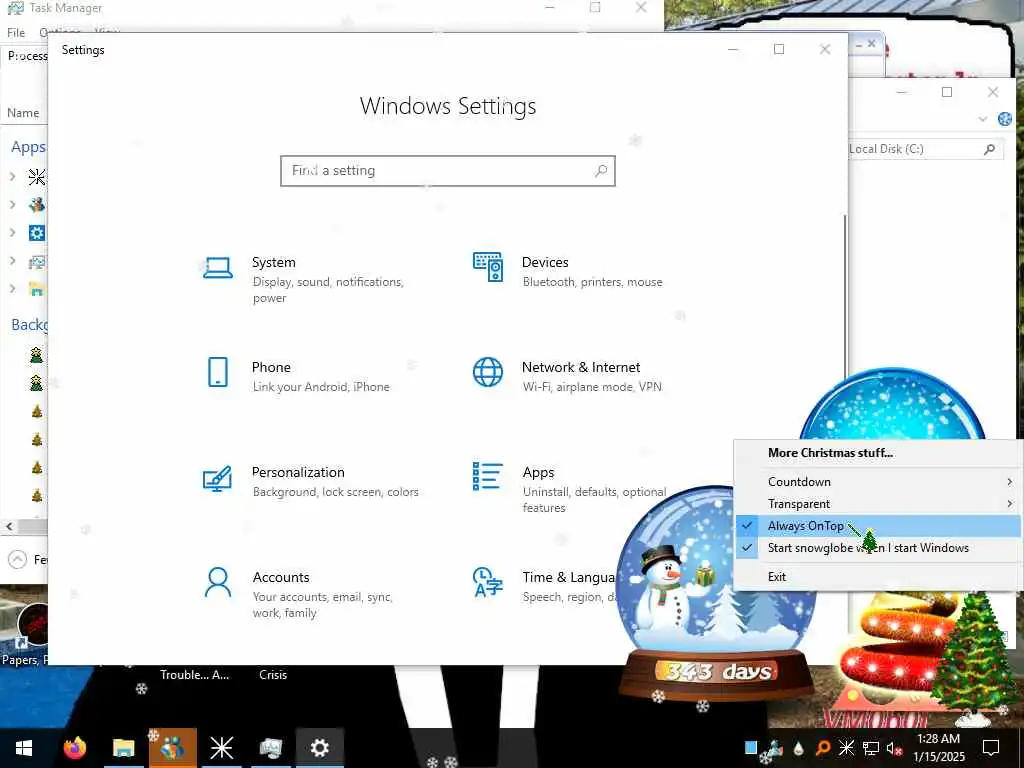
Task: Click the Crisis desktop icon label
Action: (273, 675)
